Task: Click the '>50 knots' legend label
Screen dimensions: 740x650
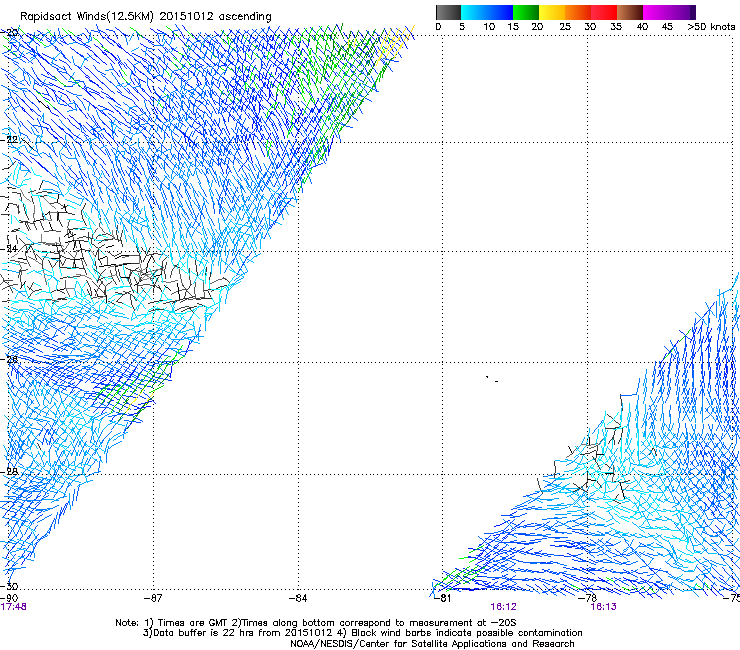Action: pyautogui.click(x=711, y=27)
